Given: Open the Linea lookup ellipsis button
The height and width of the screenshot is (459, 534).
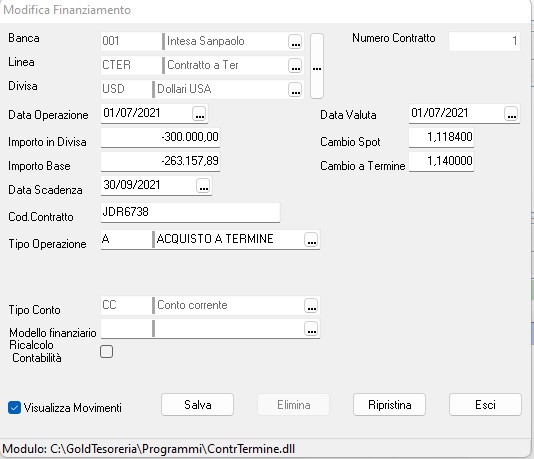Looking at the screenshot, I should 295,65.
